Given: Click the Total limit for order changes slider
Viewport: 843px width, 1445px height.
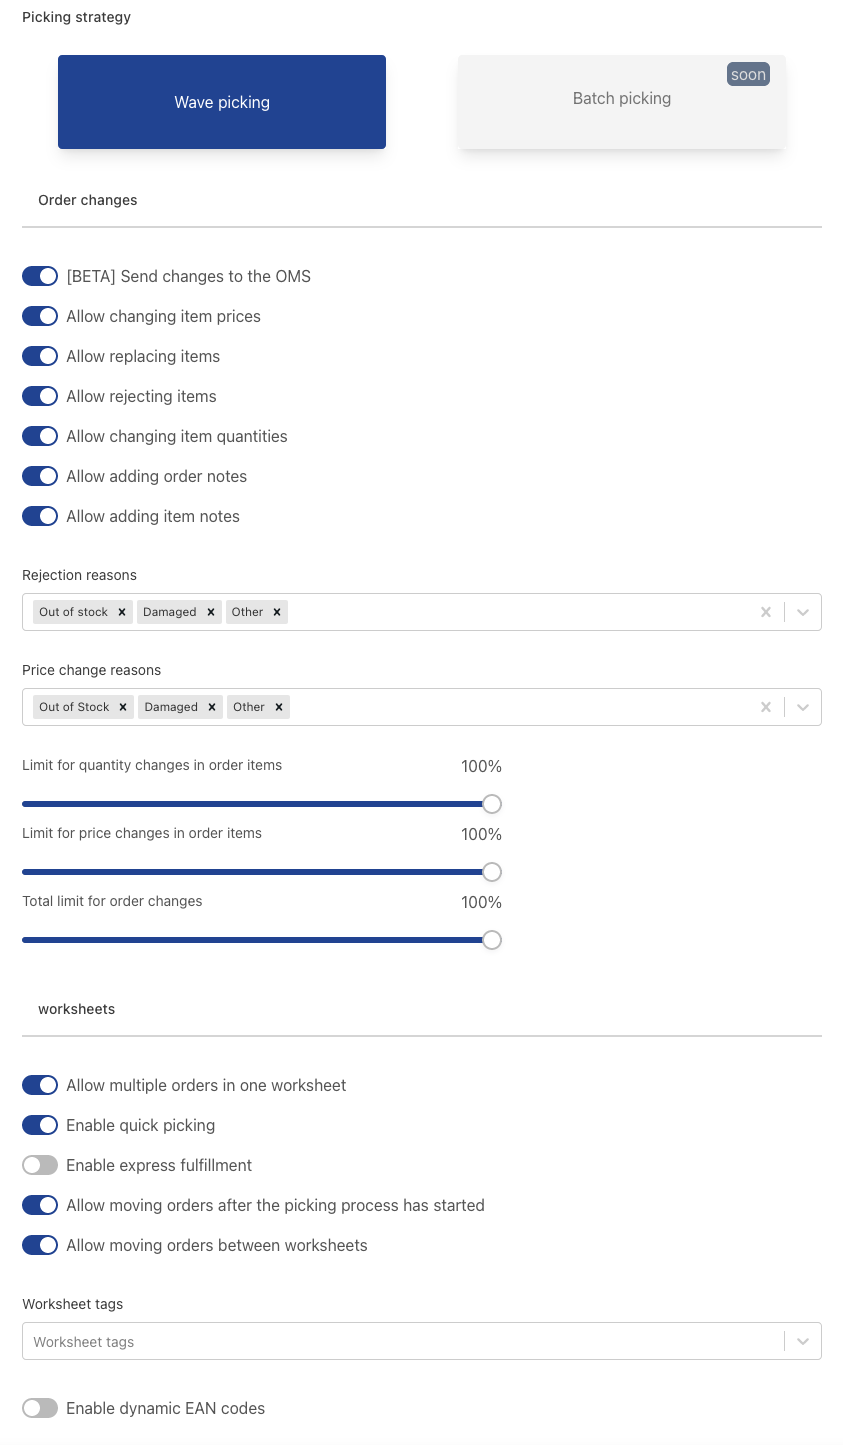Looking at the screenshot, I should pos(491,940).
